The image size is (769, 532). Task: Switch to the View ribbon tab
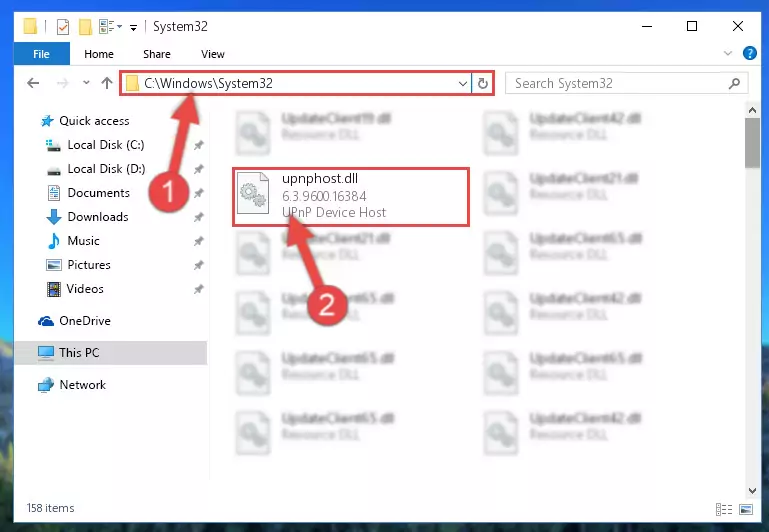pos(212,54)
